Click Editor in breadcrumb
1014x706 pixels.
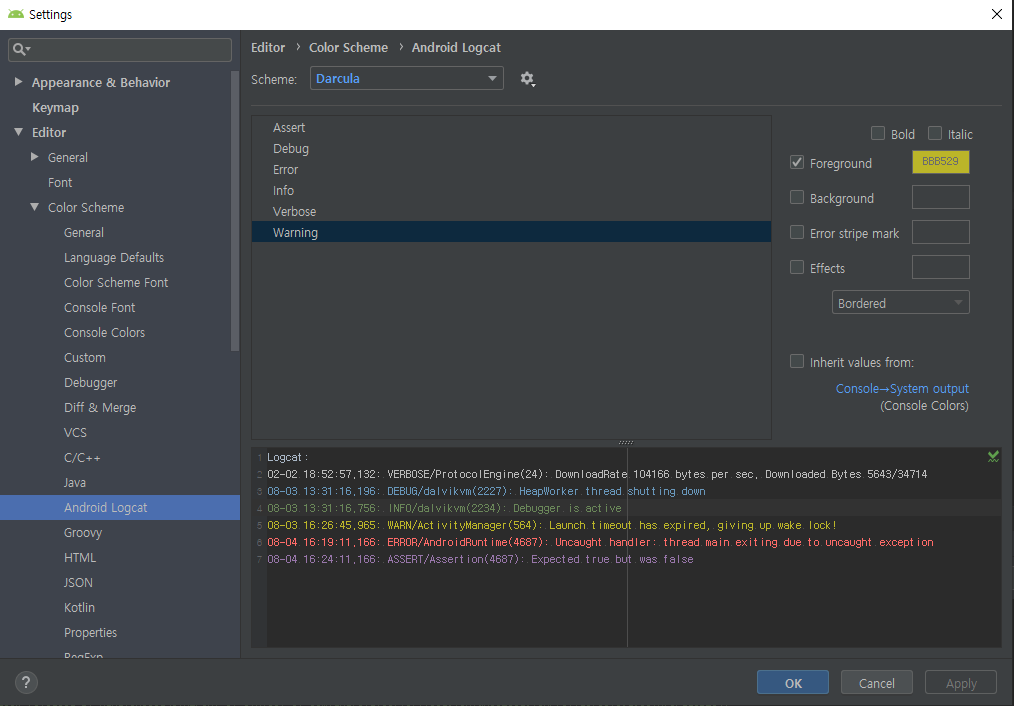[268, 47]
